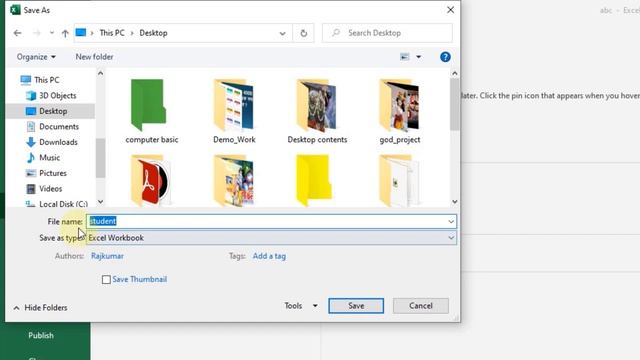Viewport: 640px width, 360px height.
Task: Refresh the Desktop folder view
Action: (304, 33)
